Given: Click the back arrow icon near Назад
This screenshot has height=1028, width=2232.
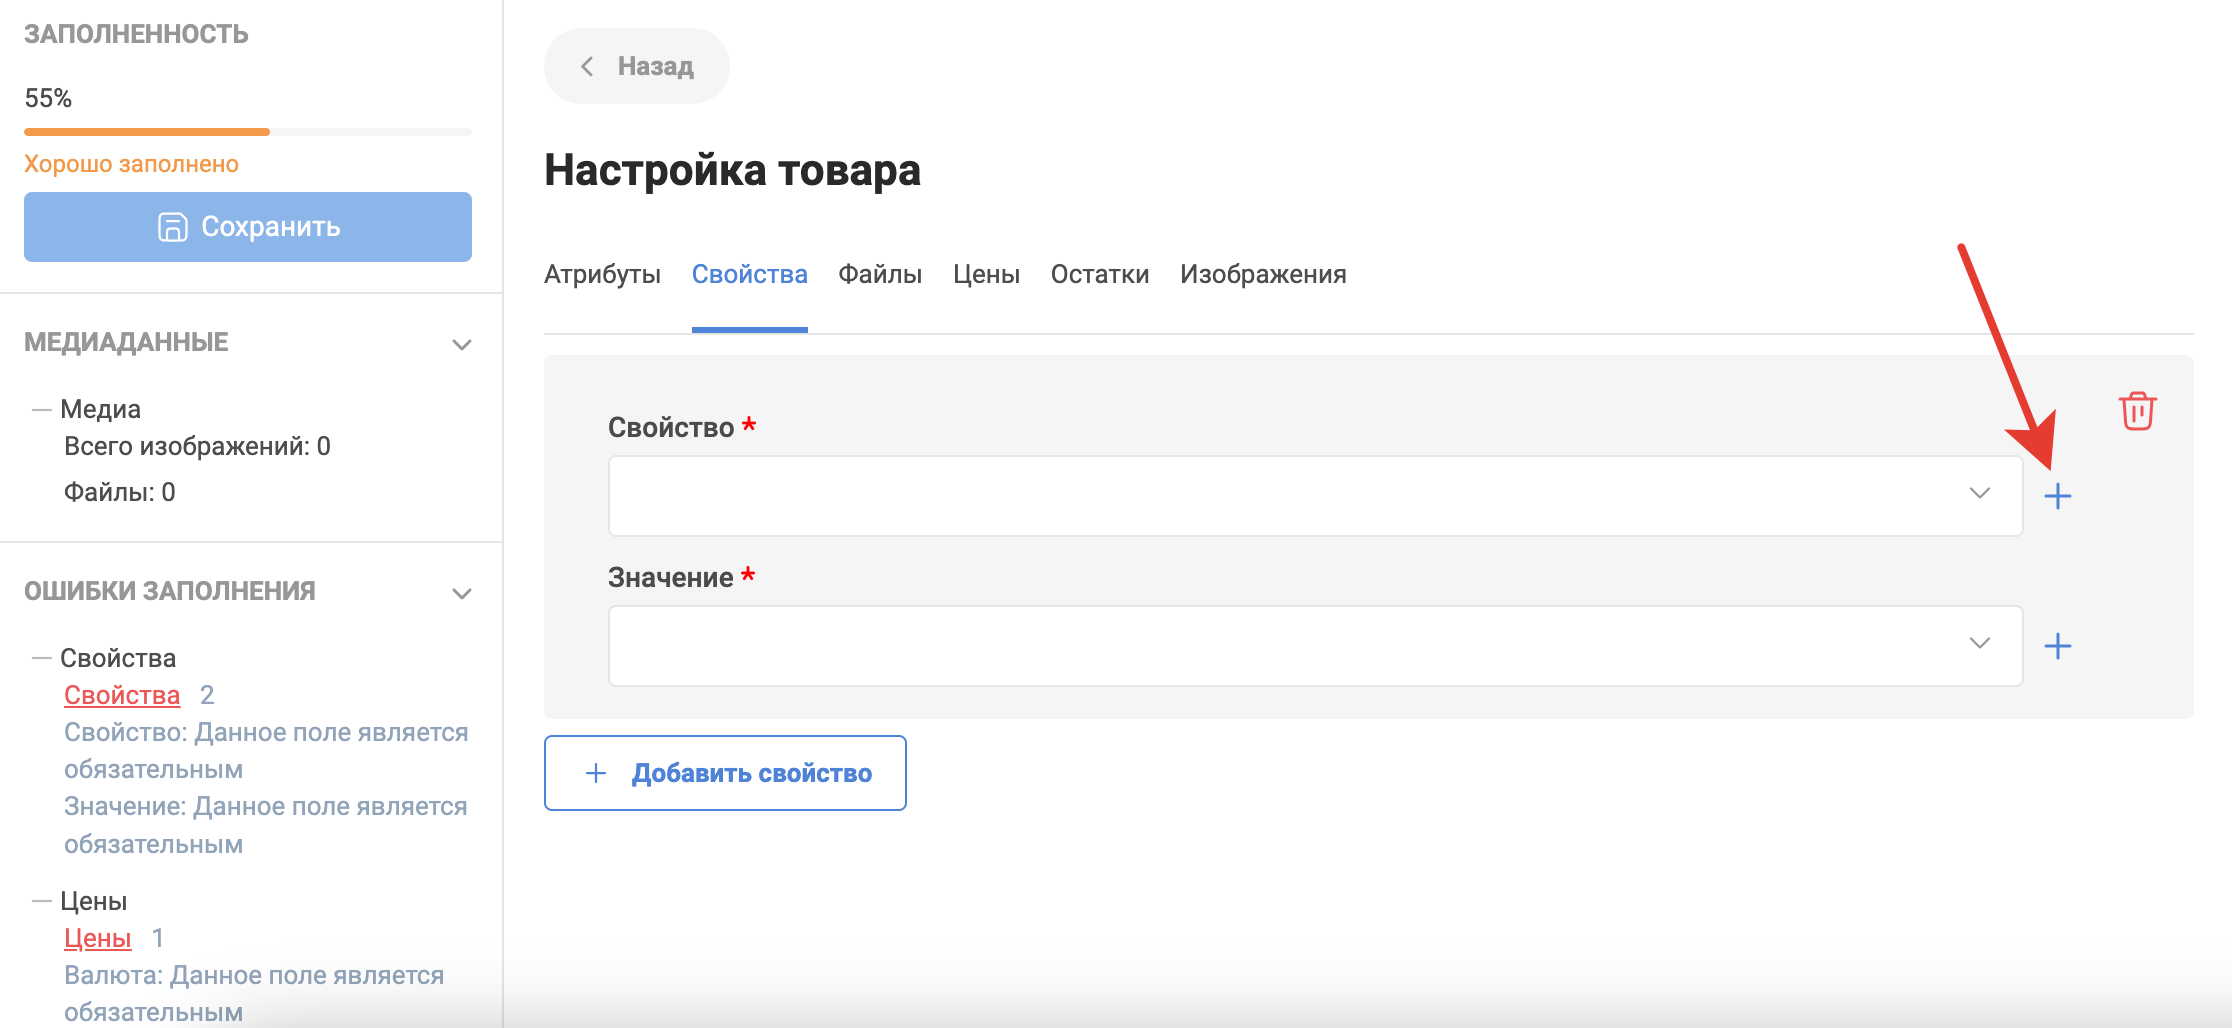Looking at the screenshot, I should (588, 66).
